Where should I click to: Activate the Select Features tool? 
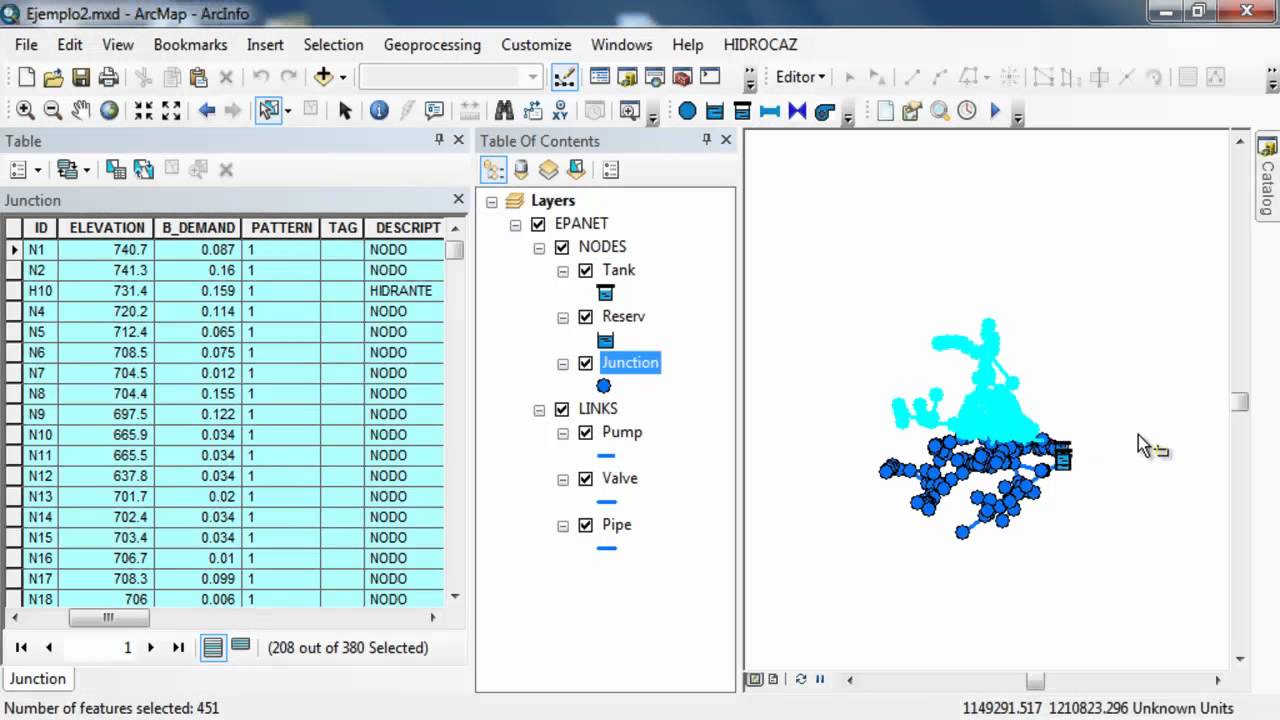click(268, 111)
